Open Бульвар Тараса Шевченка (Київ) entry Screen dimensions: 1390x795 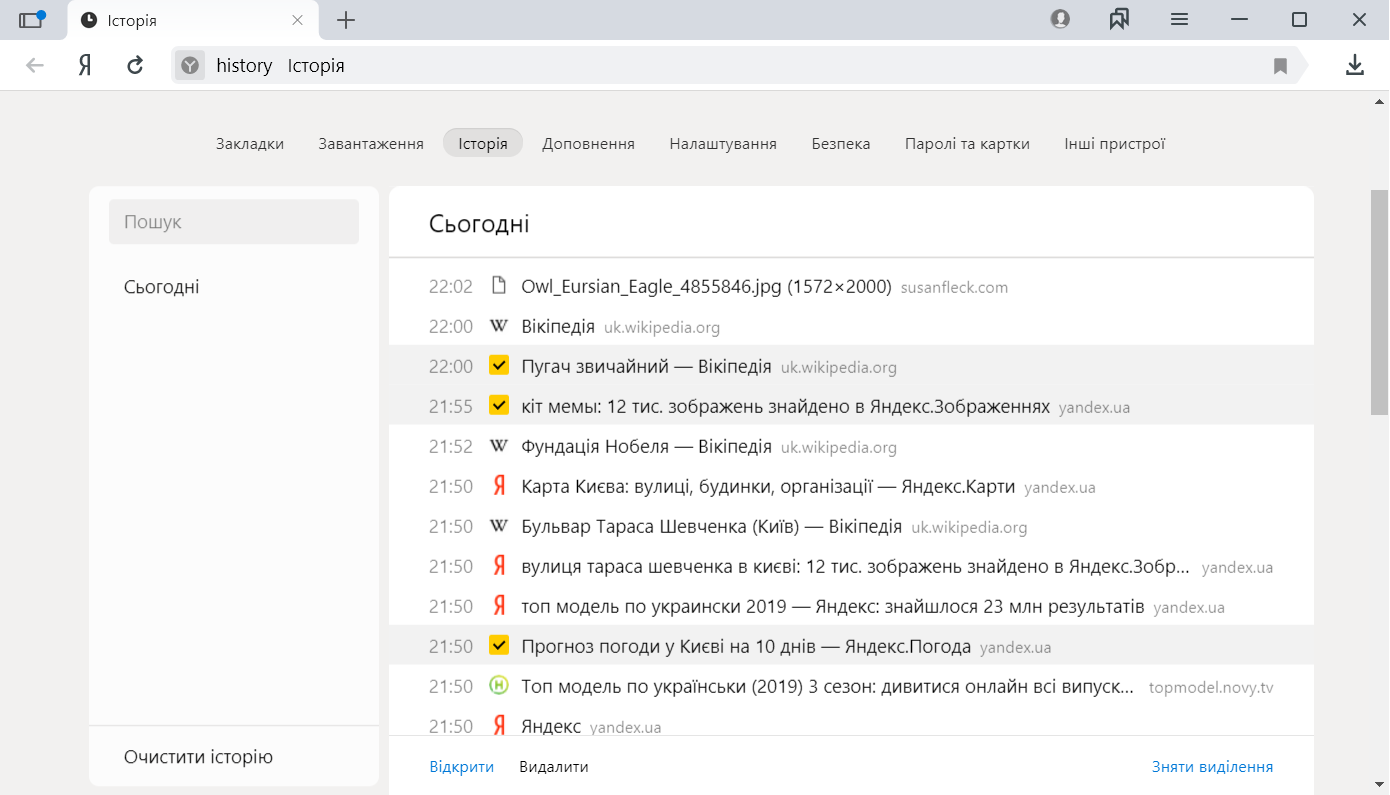[711, 527]
